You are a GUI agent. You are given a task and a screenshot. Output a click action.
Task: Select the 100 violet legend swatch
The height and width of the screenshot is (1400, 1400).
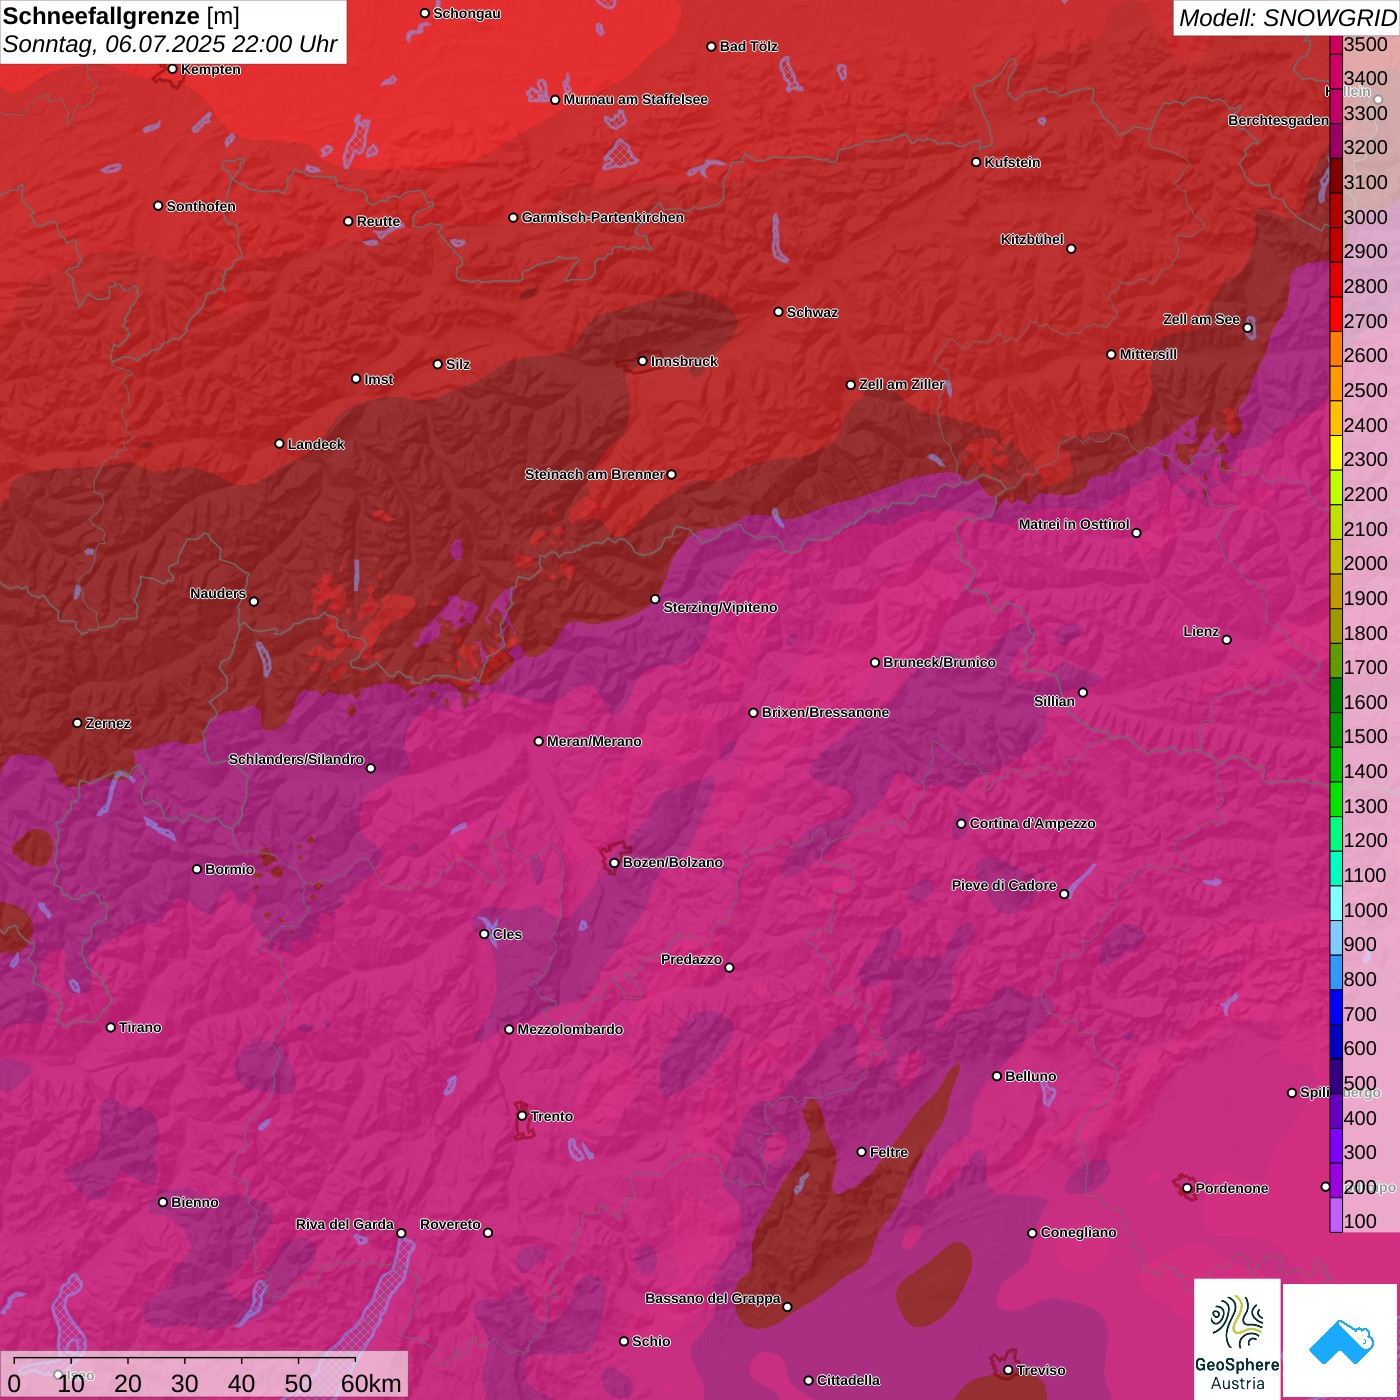1335,1215
